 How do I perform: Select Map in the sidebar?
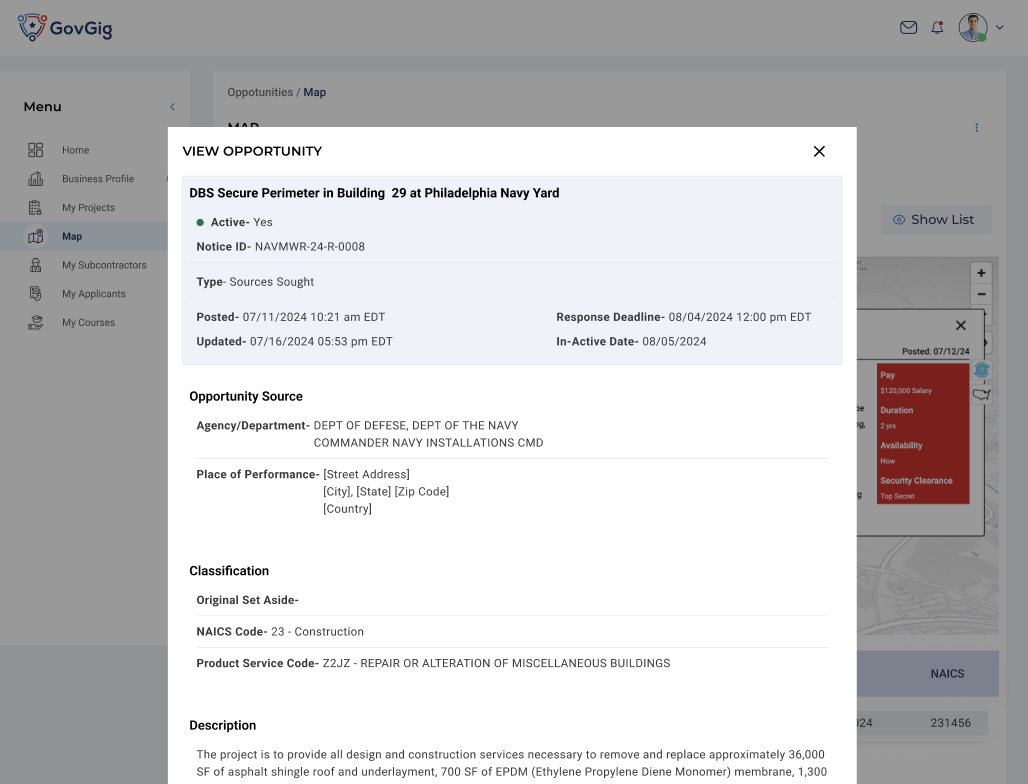point(72,237)
